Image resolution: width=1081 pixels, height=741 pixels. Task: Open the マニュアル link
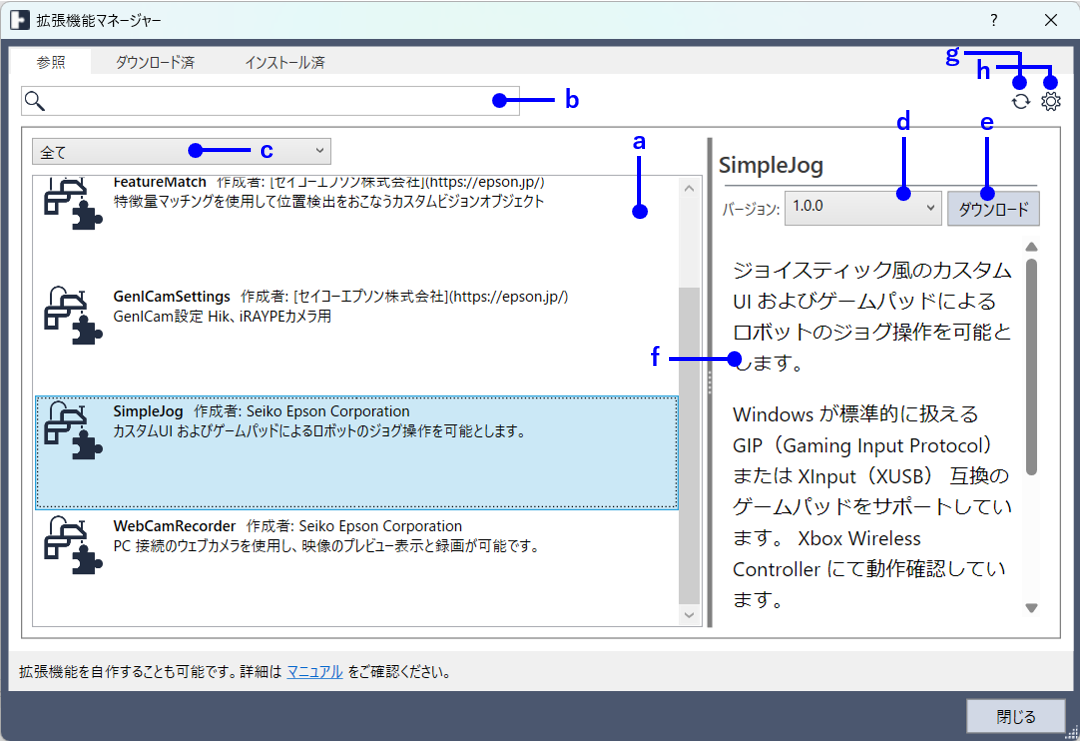click(x=315, y=672)
